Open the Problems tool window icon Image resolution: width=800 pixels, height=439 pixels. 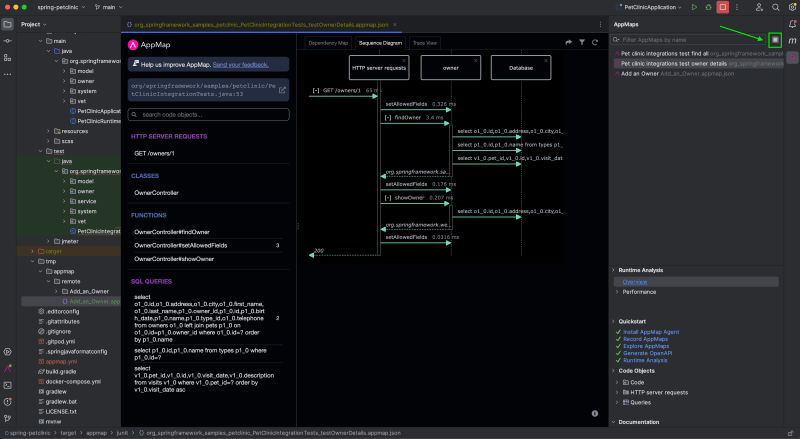[8, 402]
